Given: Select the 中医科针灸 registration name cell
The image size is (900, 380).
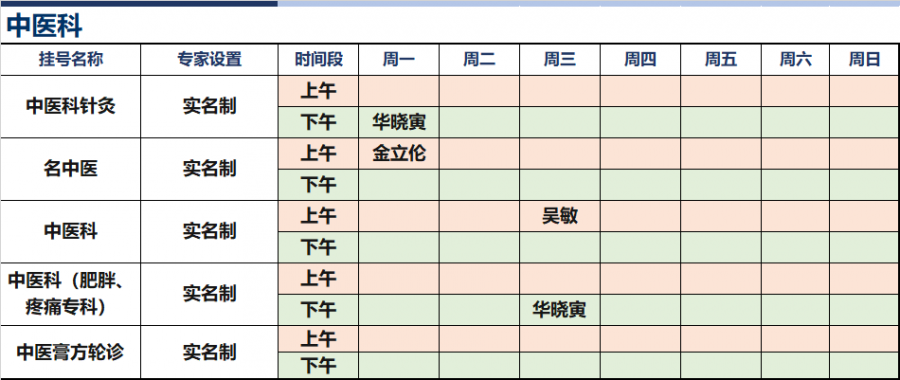Looking at the screenshot, I should tap(71, 106).
